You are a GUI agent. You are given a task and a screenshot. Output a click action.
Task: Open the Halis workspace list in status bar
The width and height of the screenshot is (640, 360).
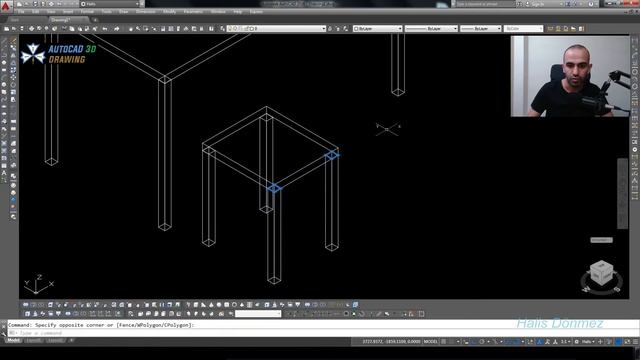tap(588, 342)
